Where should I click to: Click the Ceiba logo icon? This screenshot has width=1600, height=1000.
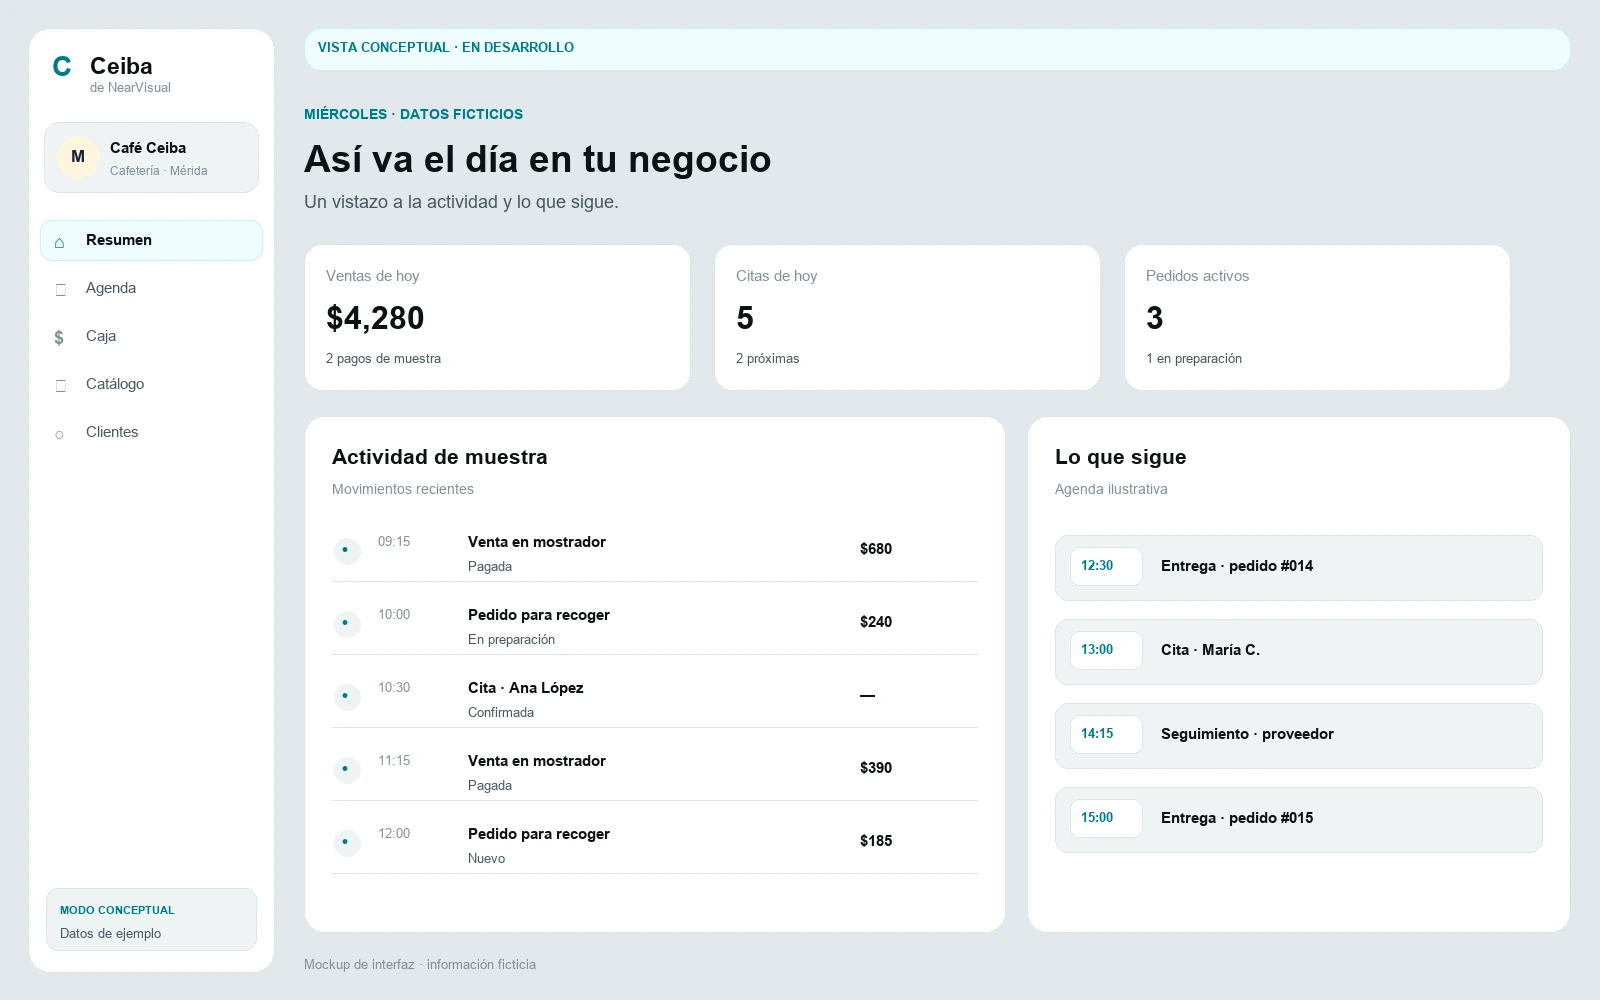click(62, 67)
